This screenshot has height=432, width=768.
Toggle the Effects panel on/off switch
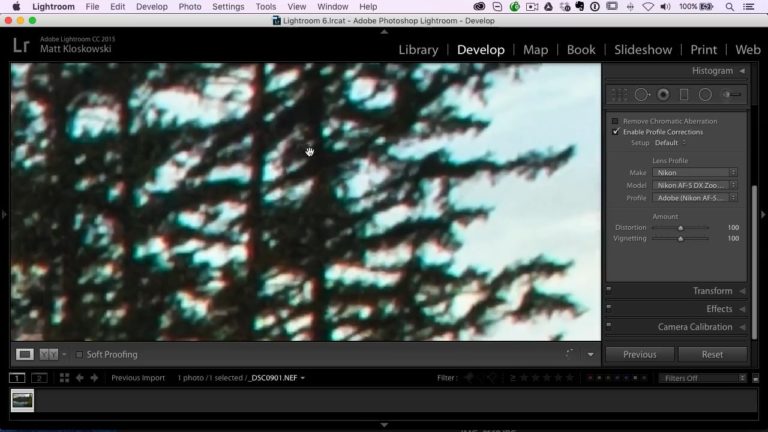point(609,308)
